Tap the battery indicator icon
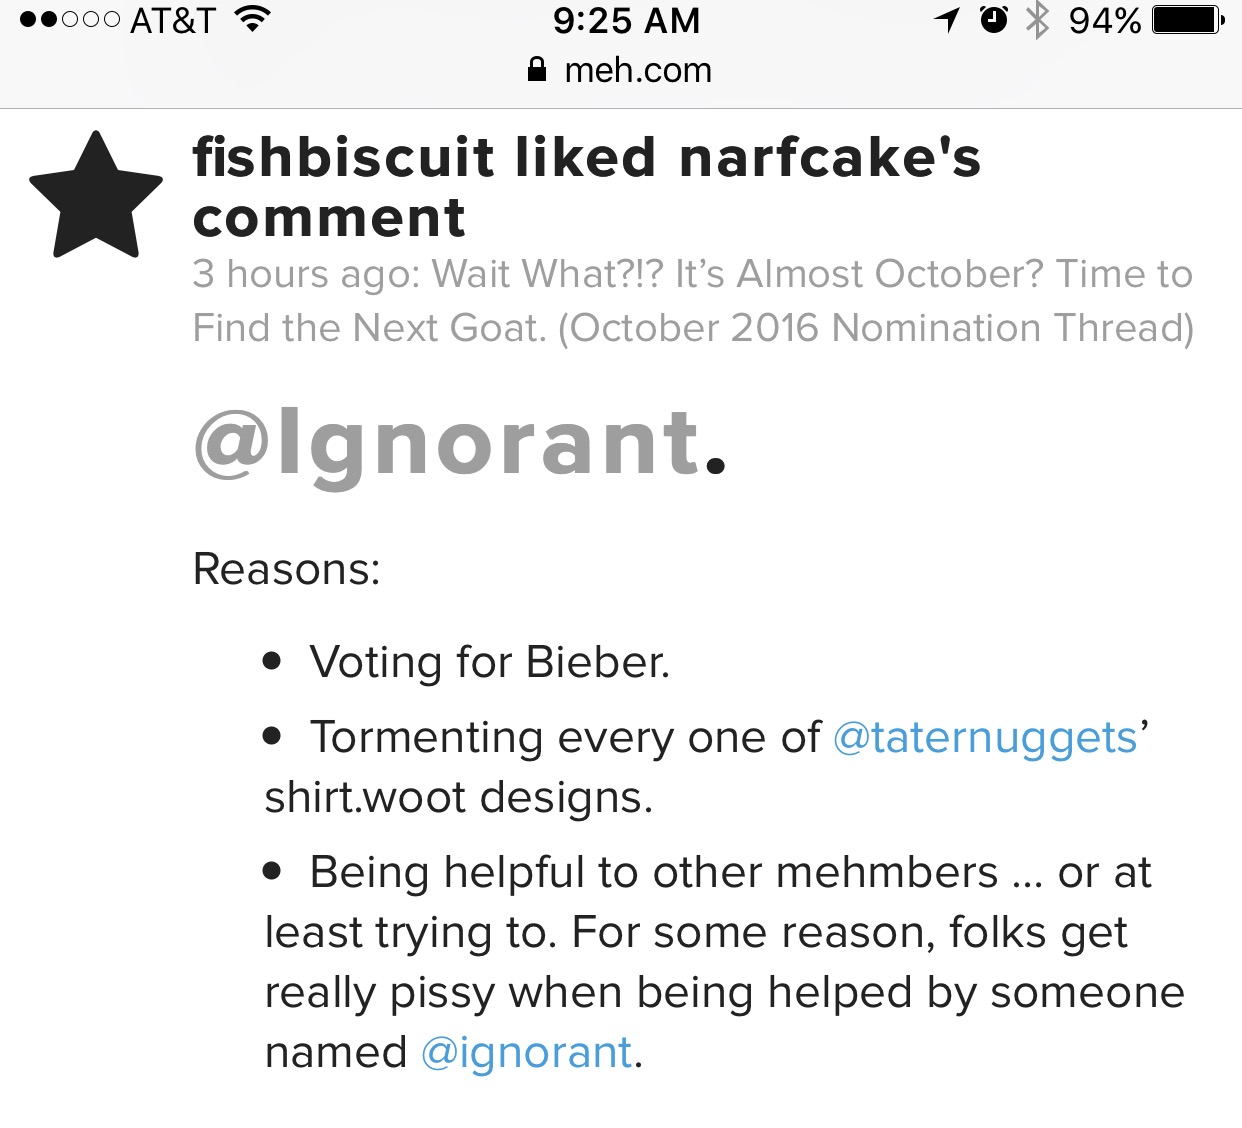This screenshot has width=1242, height=1128. coord(1188,20)
